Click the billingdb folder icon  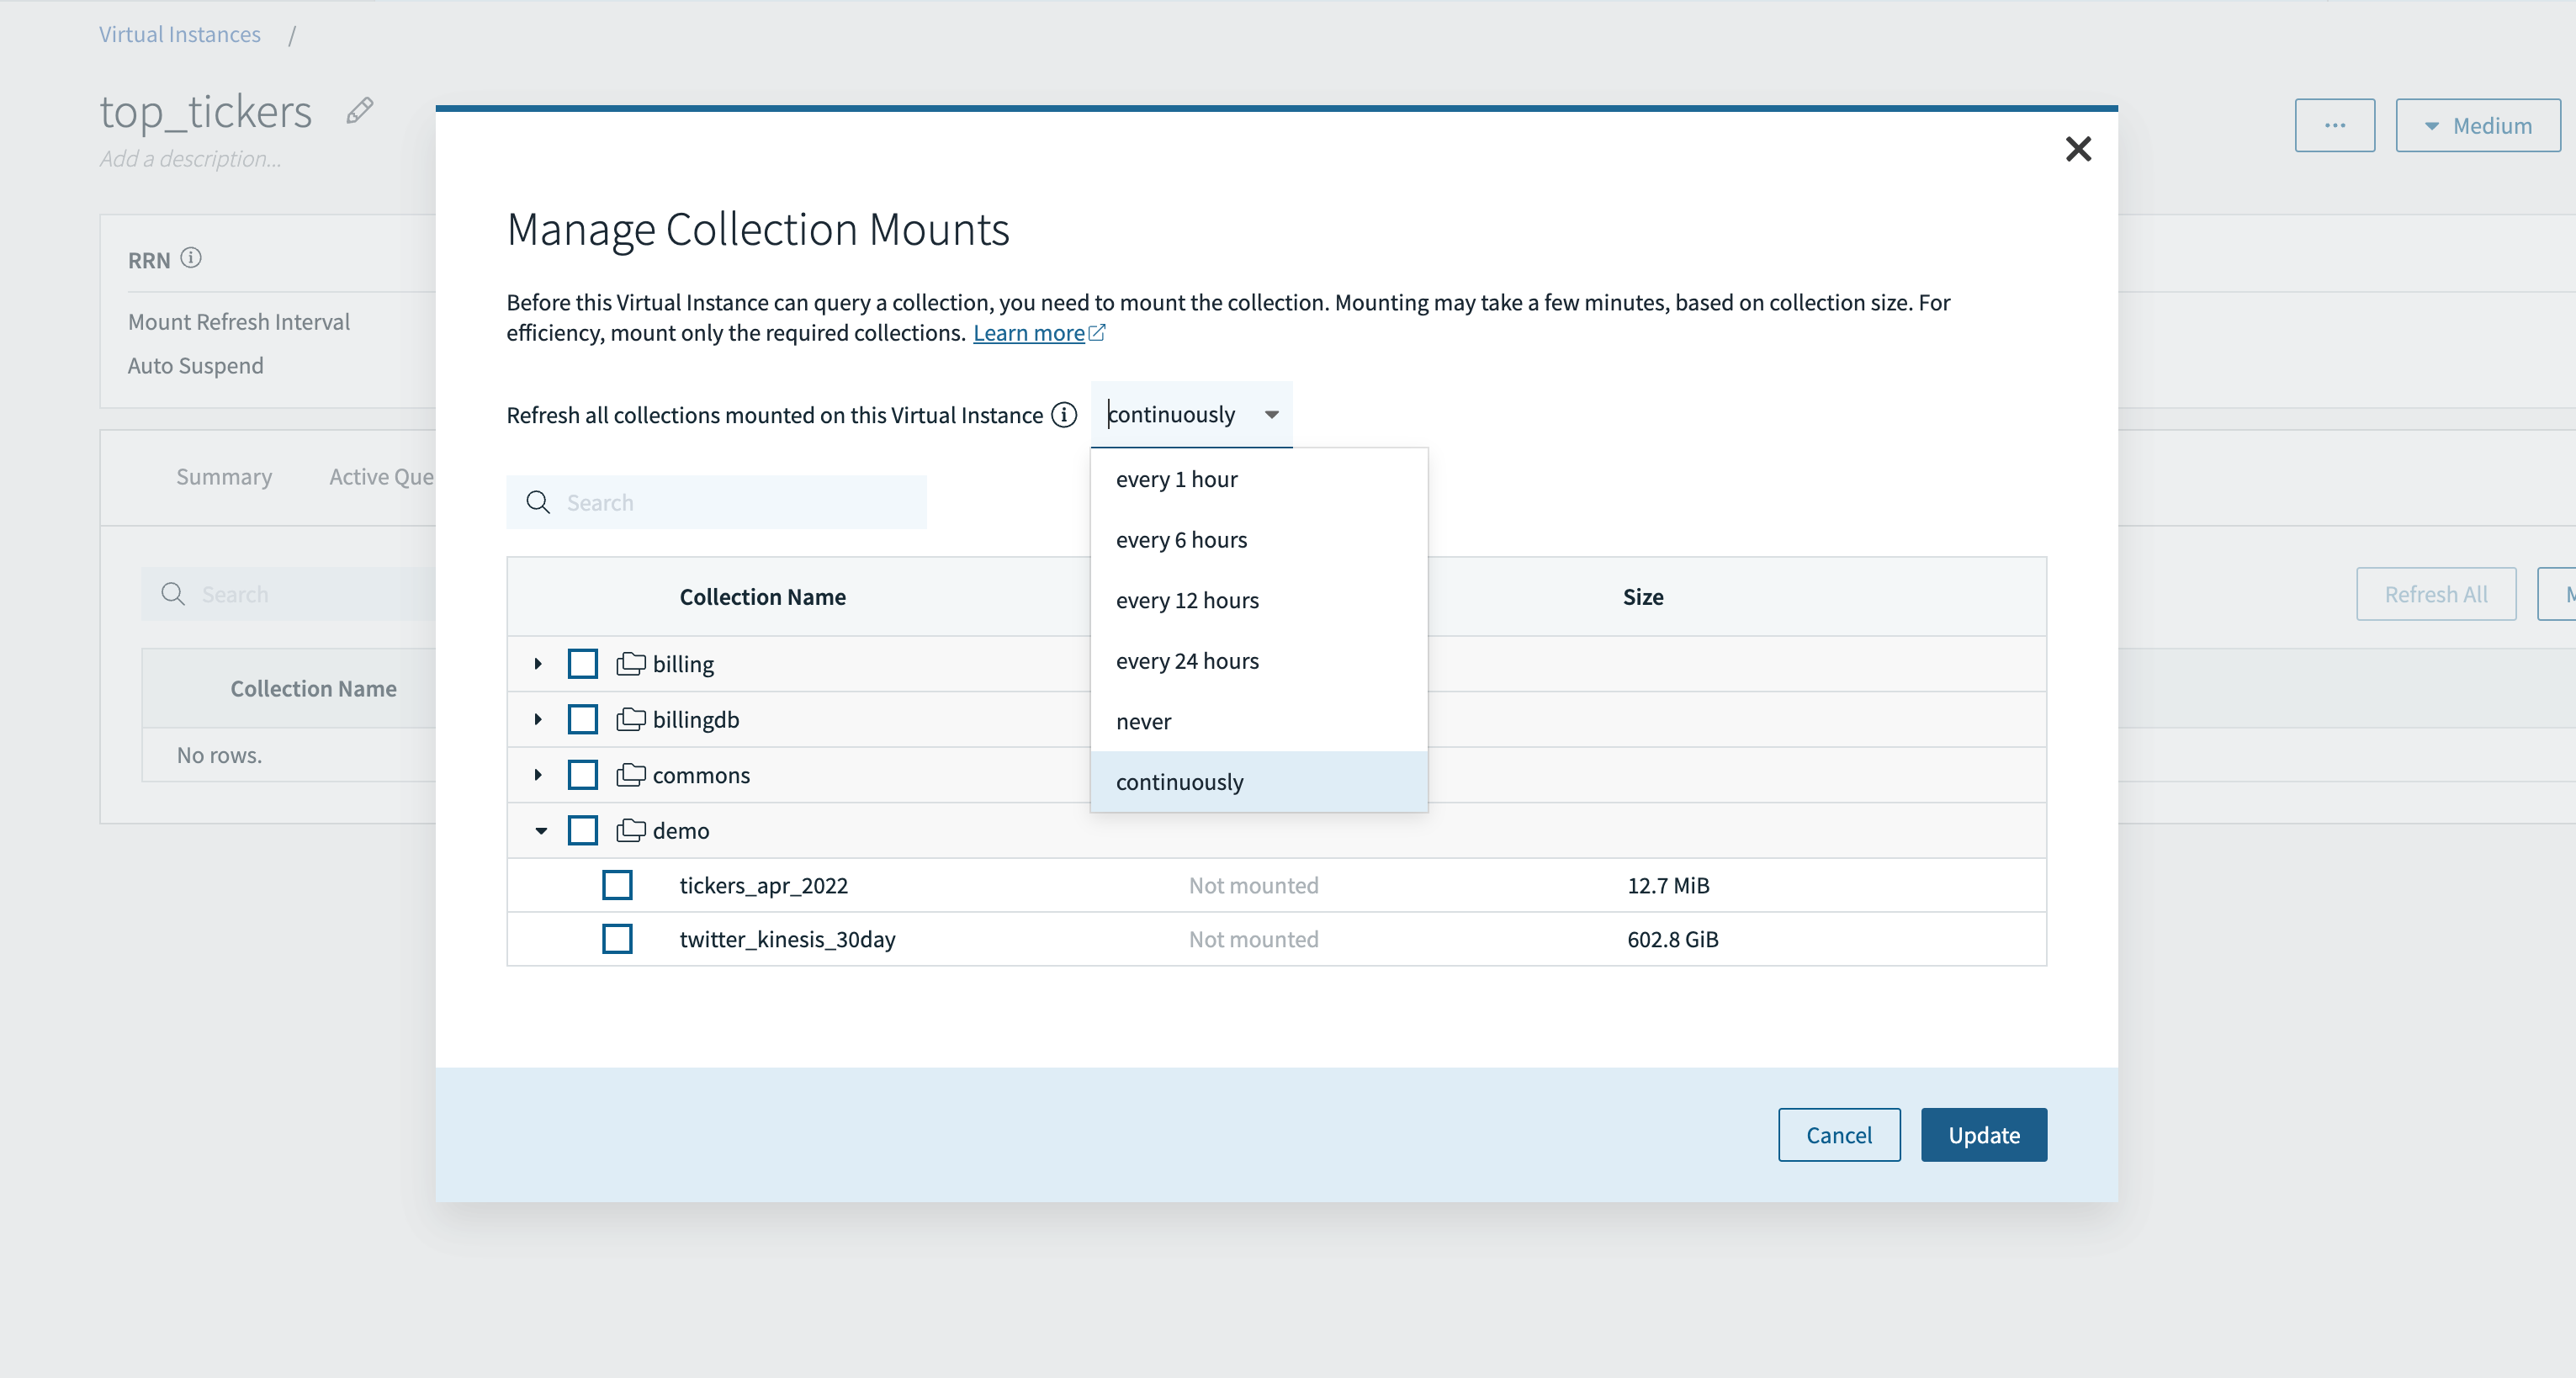(x=630, y=719)
